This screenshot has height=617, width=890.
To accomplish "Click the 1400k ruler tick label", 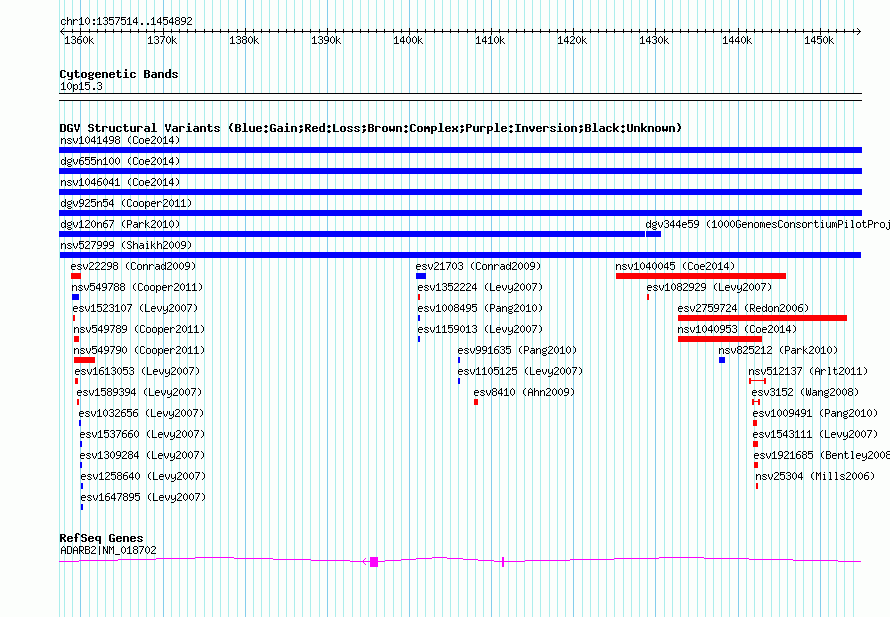I will pyautogui.click(x=408, y=40).
